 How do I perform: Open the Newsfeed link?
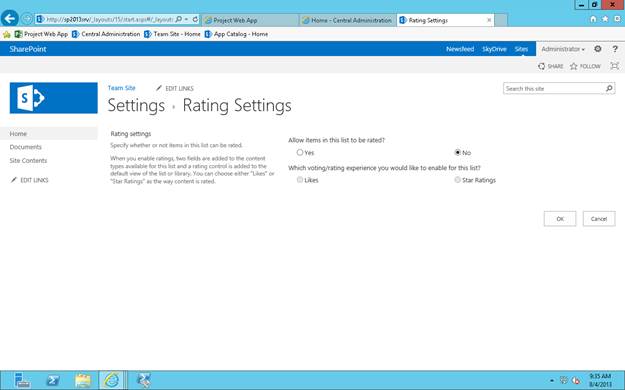tap(460, 49)
